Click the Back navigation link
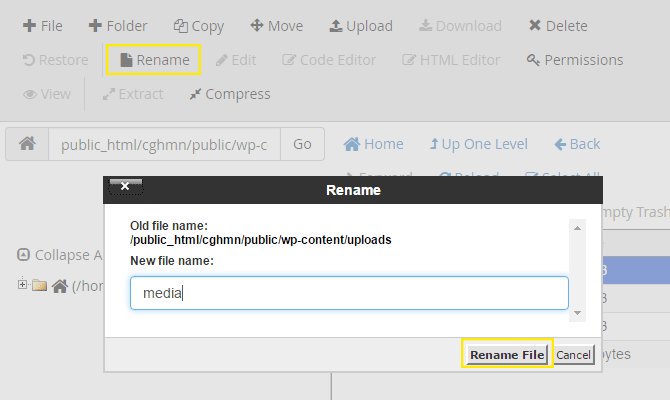 577,144
